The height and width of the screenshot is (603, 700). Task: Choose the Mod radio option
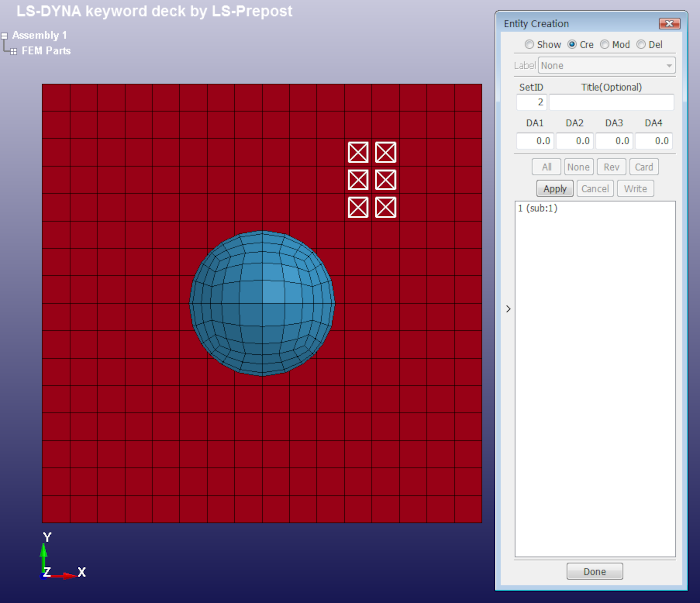pos(605,45)
